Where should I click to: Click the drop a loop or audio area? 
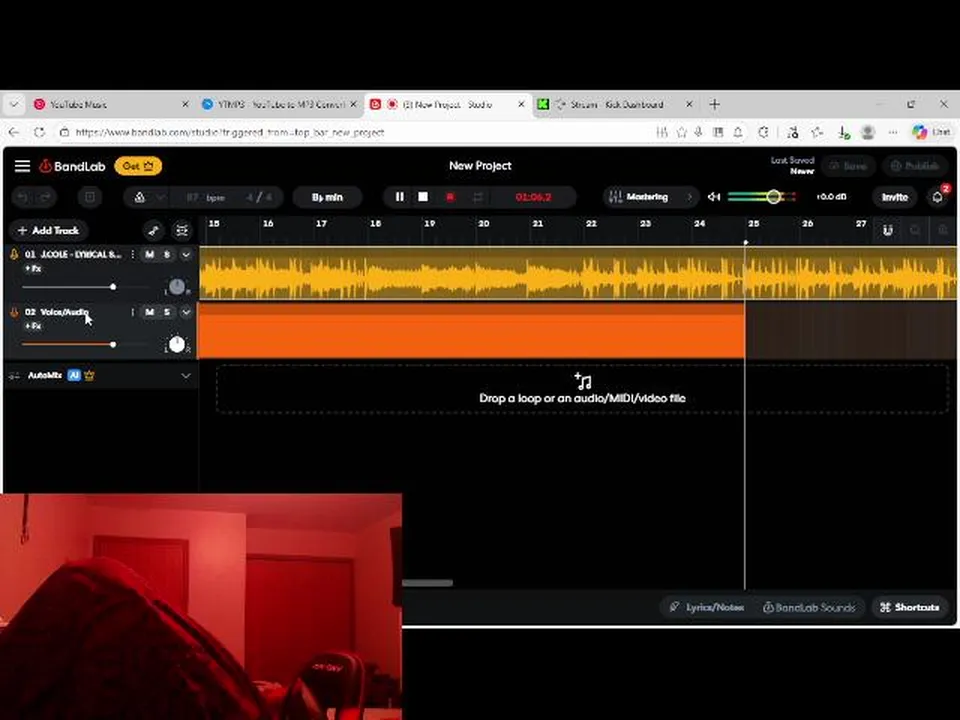point(582,389)
